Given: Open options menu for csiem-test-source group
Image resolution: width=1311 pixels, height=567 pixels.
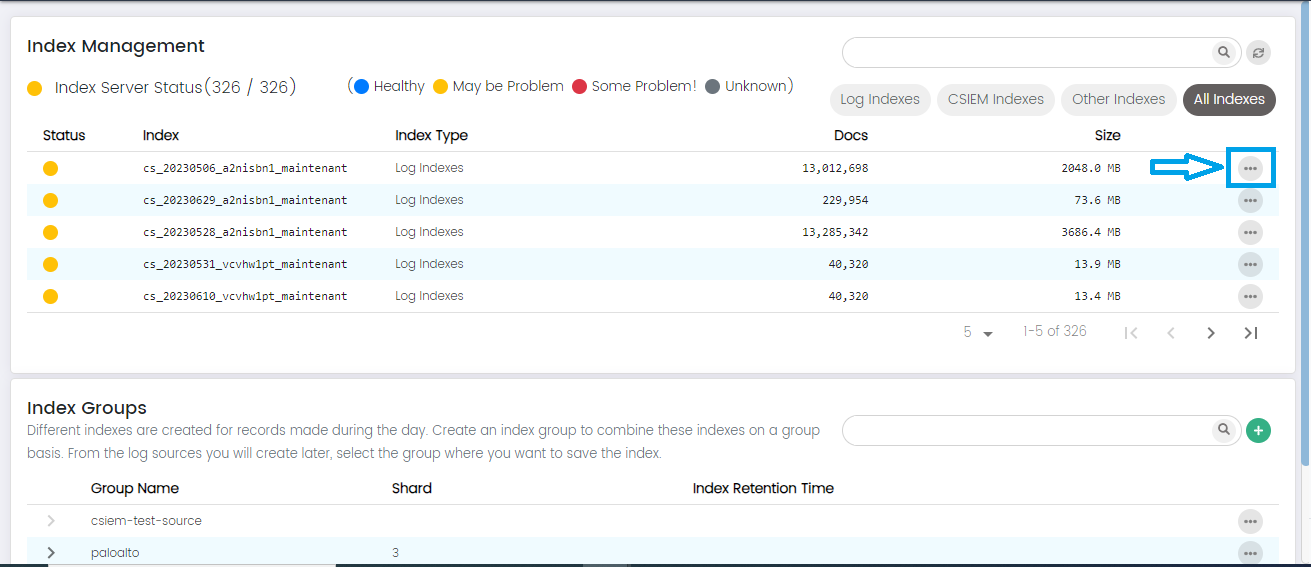Looking at the screenshot, I should pos(1250,521).
